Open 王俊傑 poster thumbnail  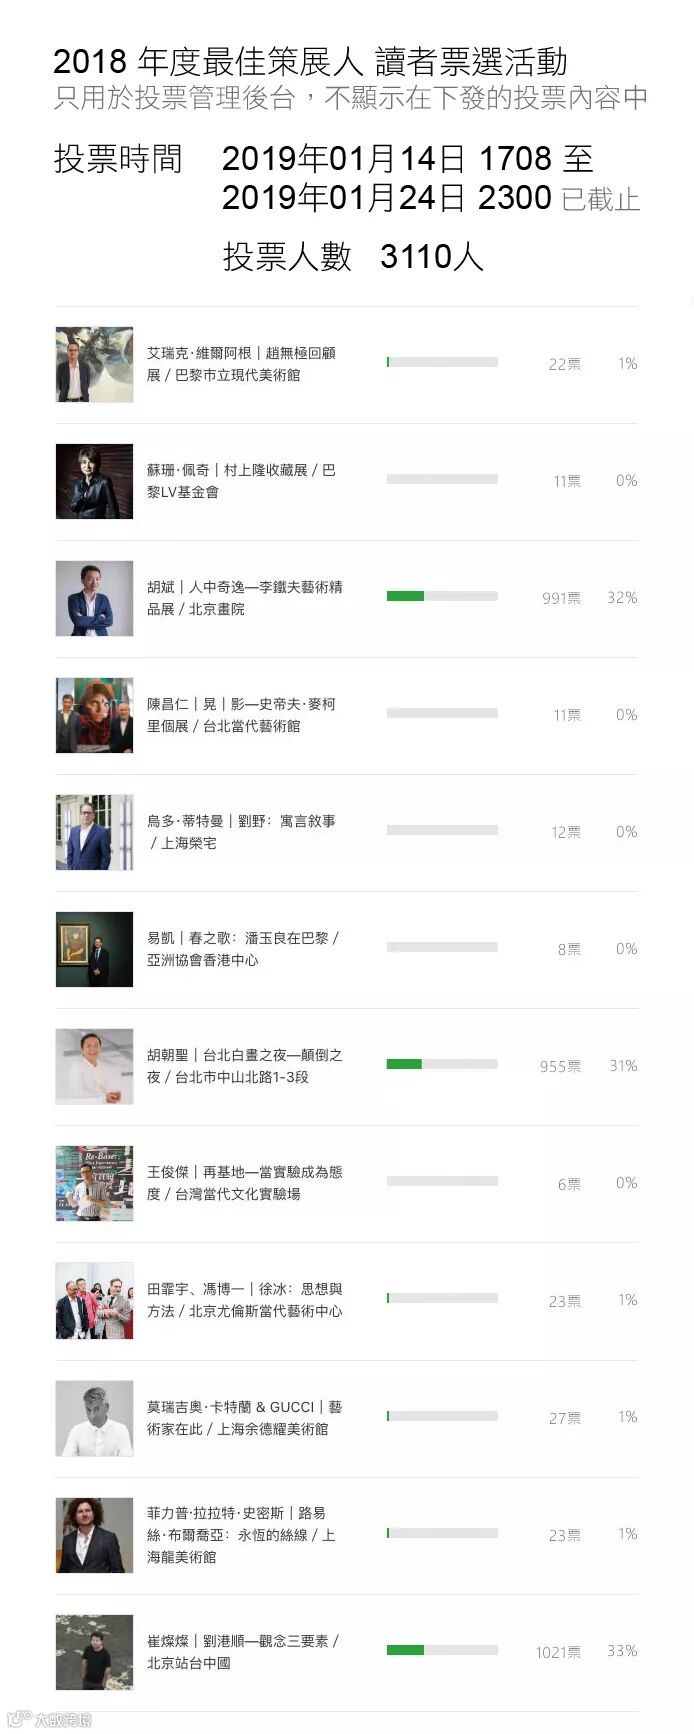point(94,1183)
